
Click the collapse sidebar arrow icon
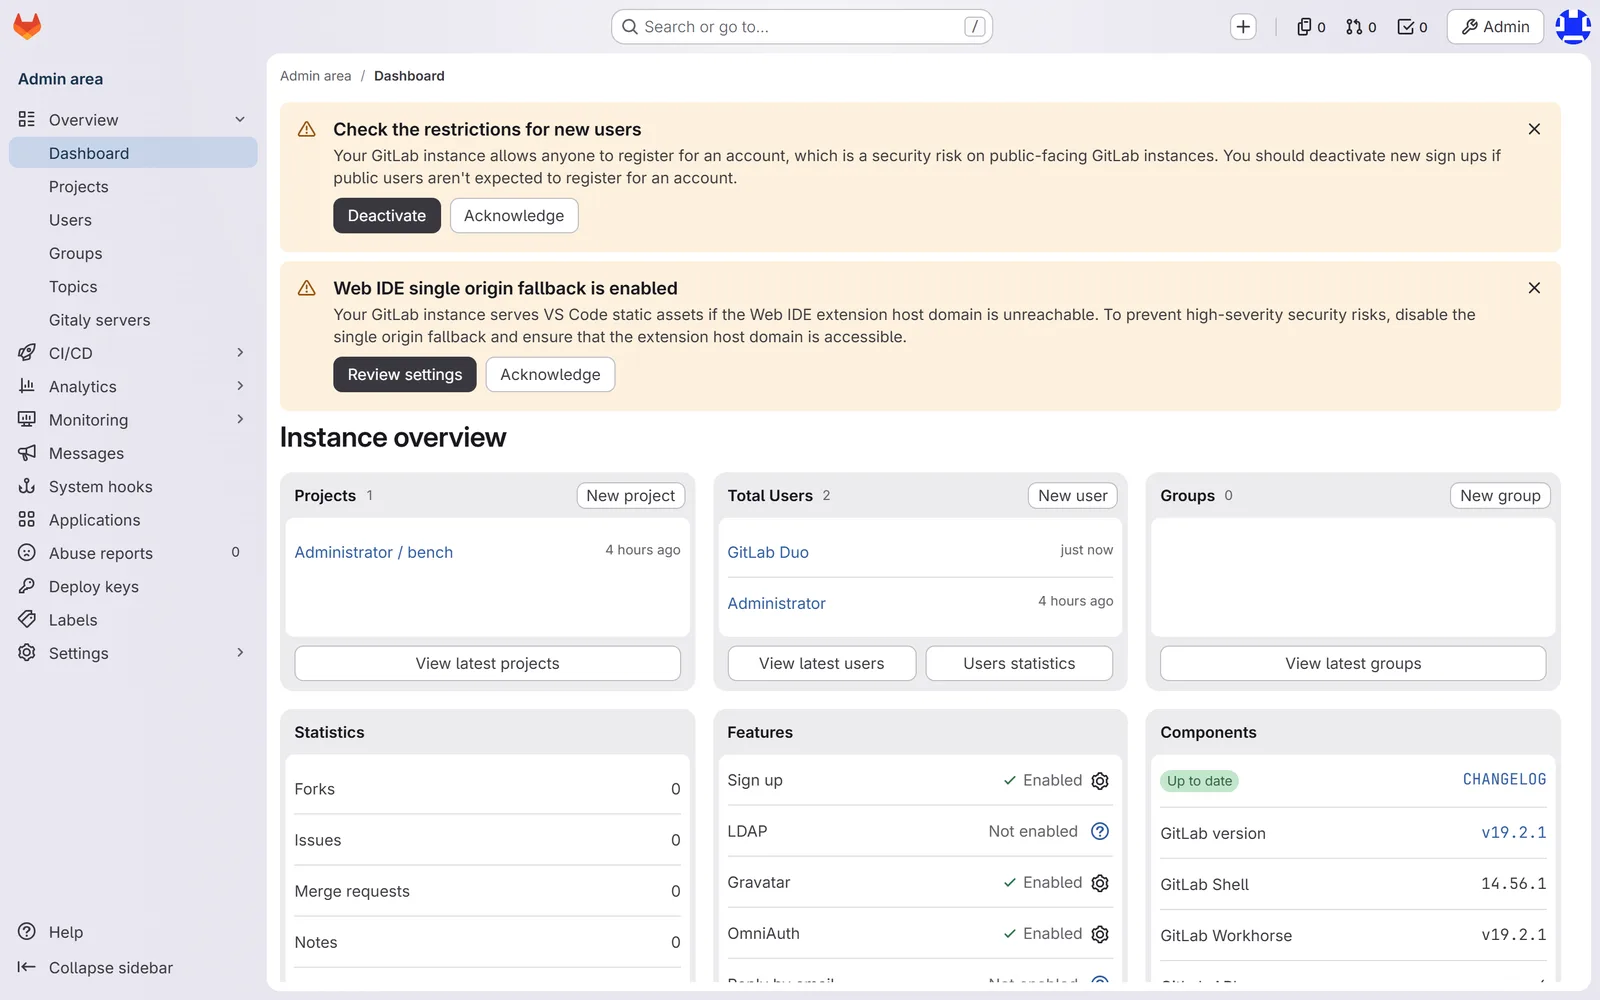tap(27, 967)
